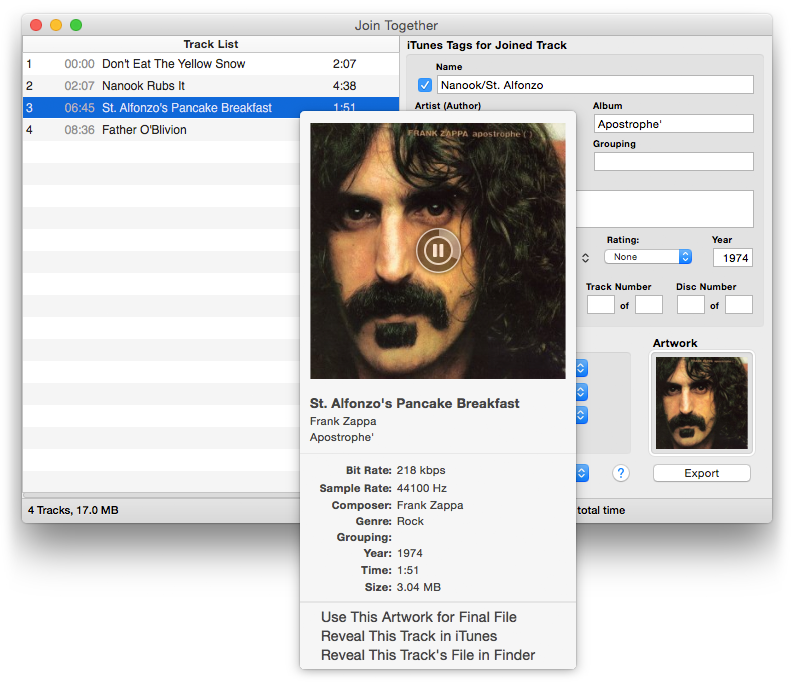
Task: Select Use This Artwork for Final File
Action: pyautogui.click(x=419, y=617)
